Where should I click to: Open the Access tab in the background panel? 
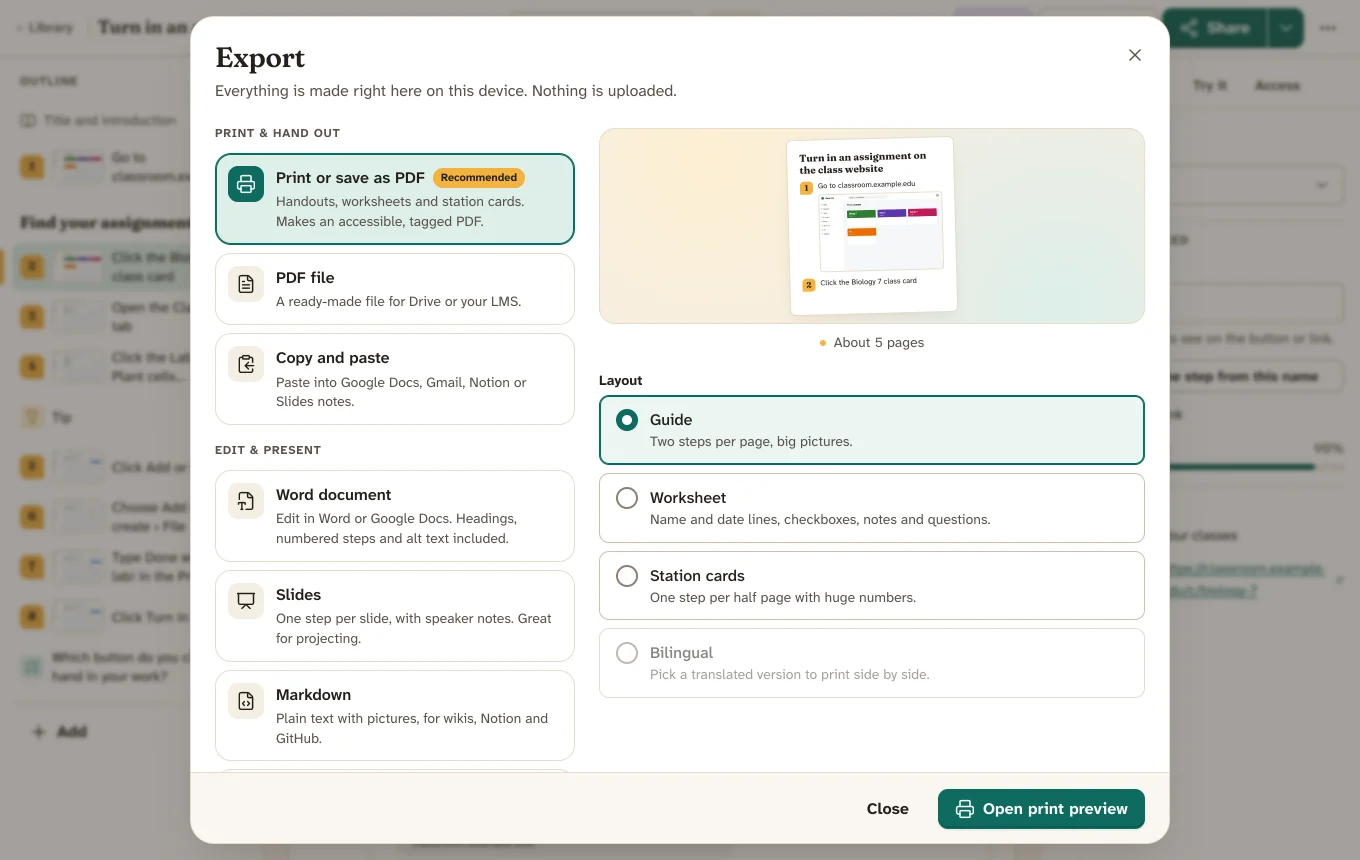pos(1277,86)
